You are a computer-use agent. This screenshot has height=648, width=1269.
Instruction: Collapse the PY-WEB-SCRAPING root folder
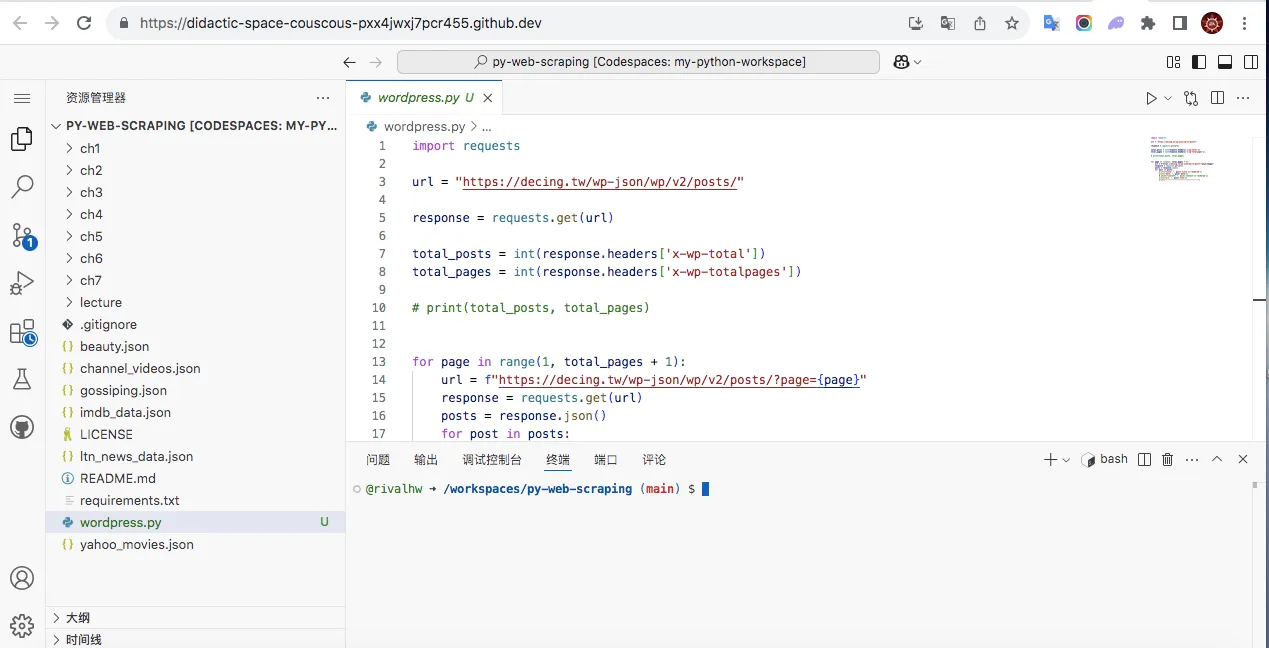click(195, 126)
